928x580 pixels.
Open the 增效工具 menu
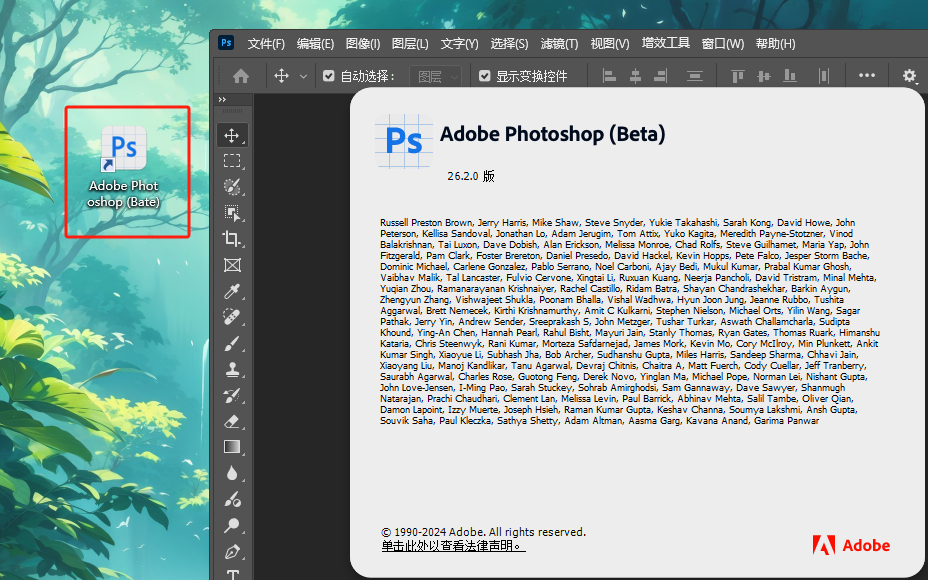666,43
